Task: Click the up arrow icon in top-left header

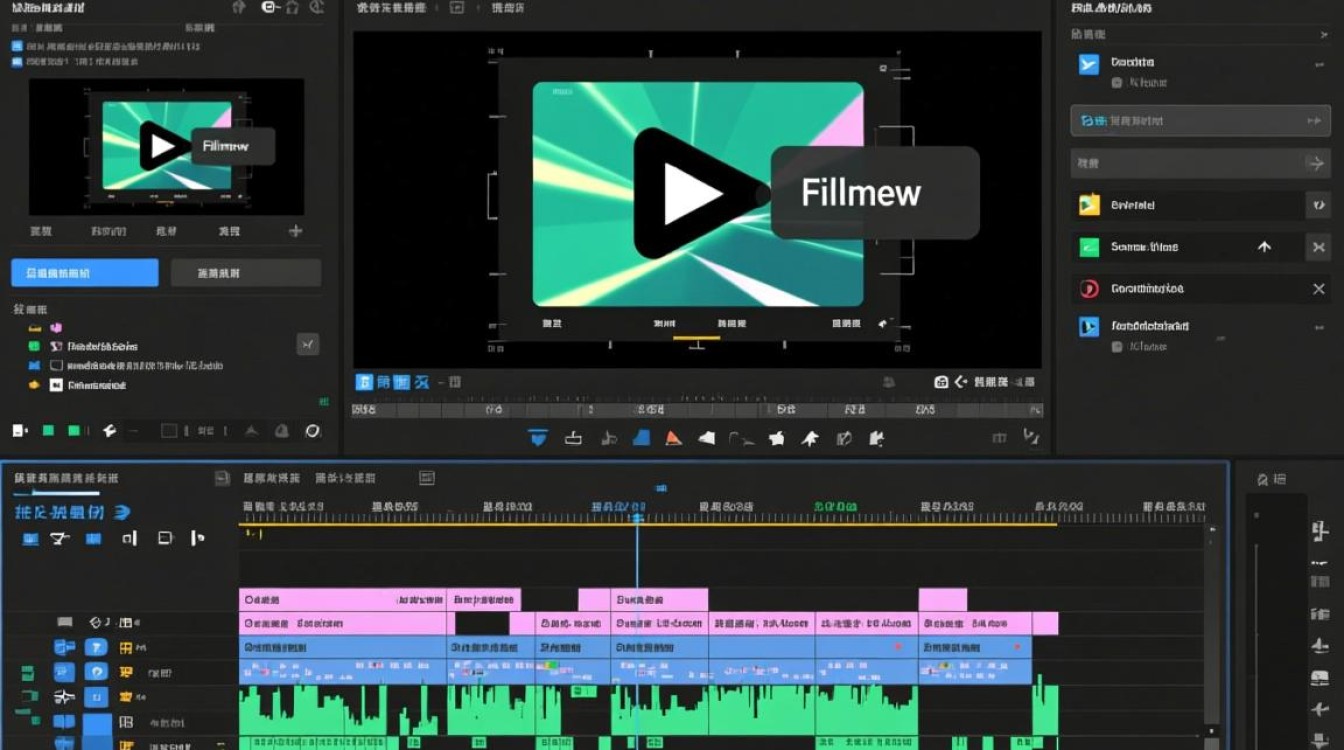Action: coord(238,7)
